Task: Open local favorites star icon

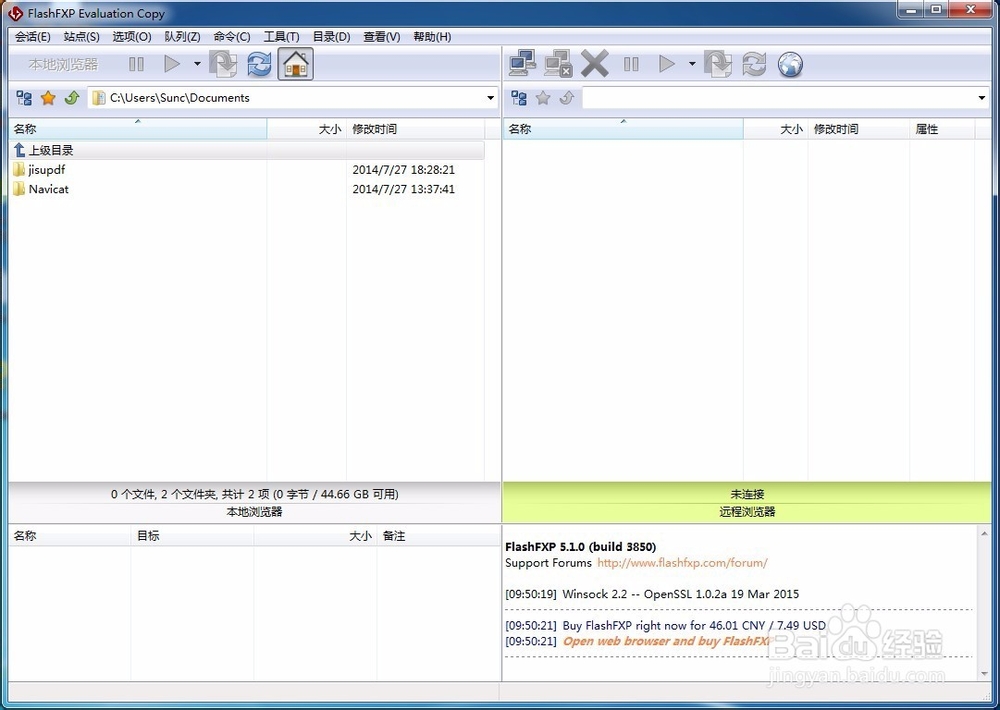Action: pyautogui.click(x=48, y=98)
